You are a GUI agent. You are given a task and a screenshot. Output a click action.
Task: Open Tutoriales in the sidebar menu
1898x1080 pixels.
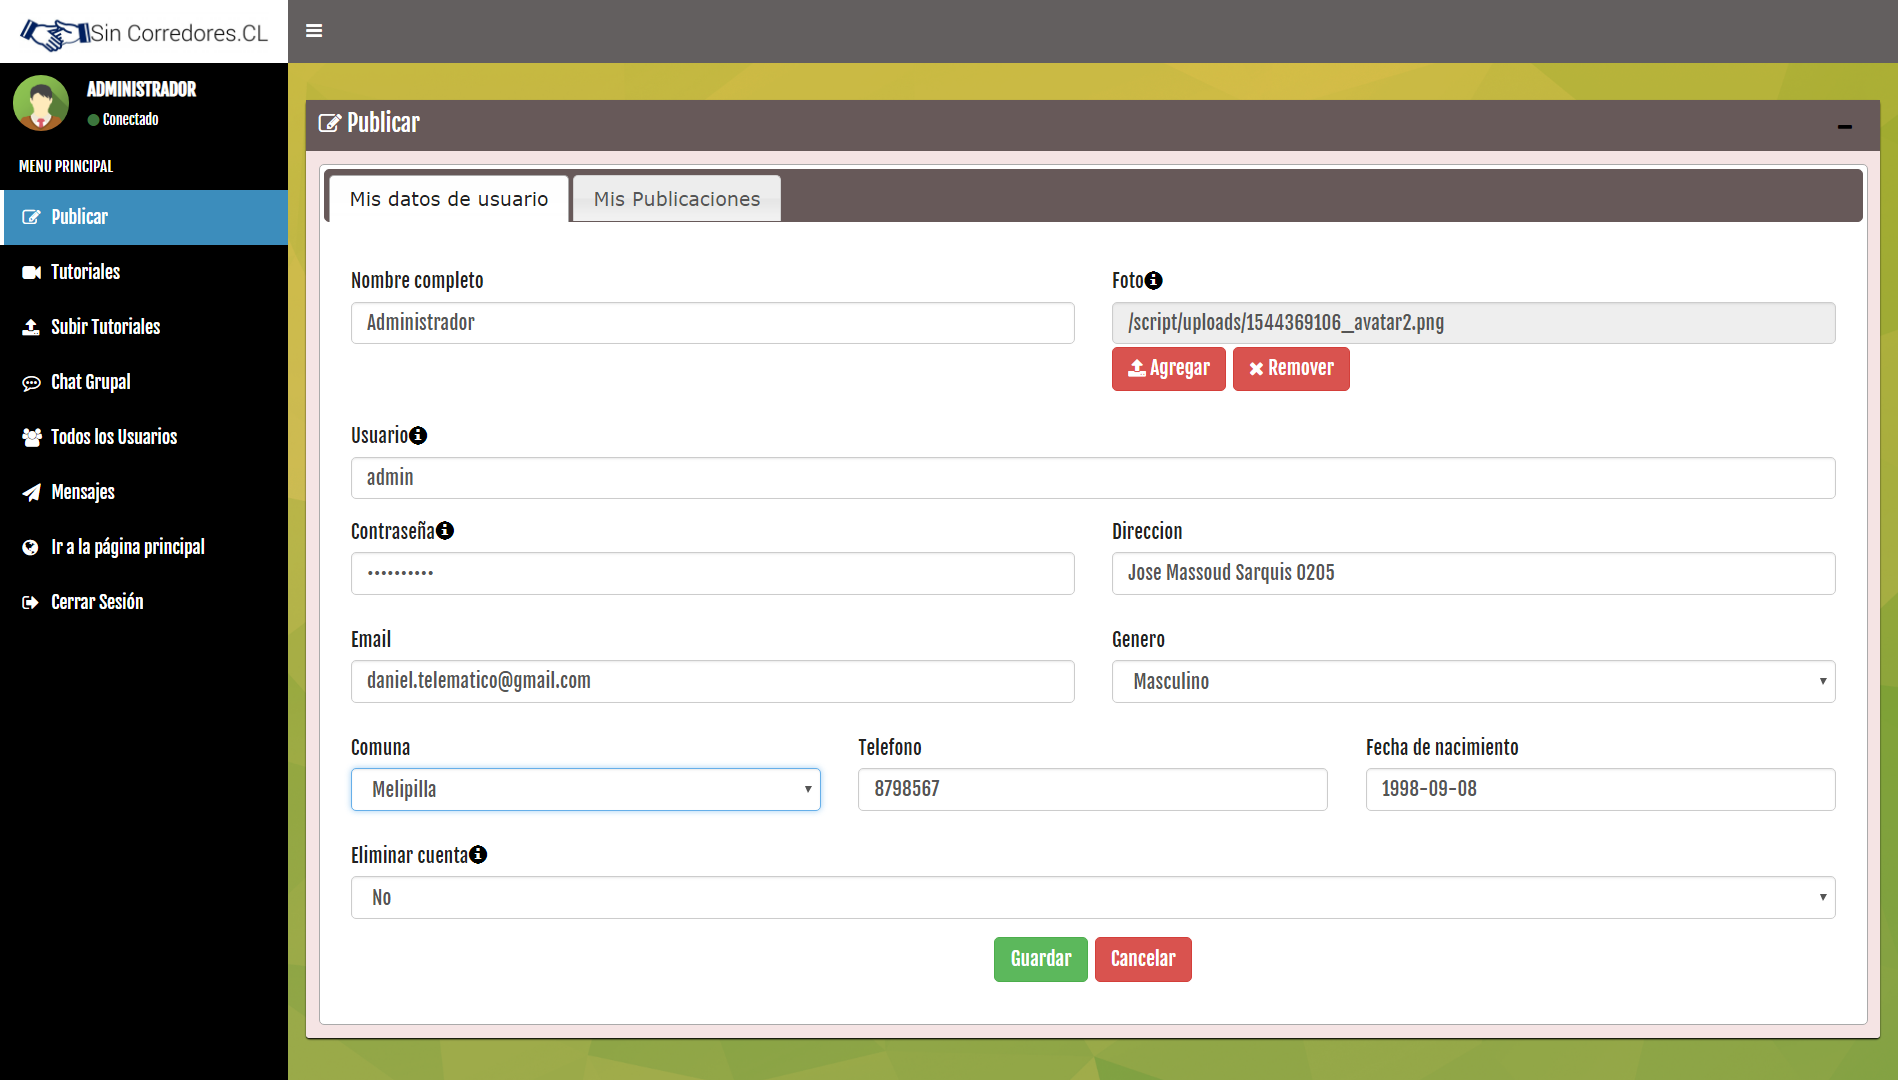pyautogui.click(x=85, y=272)
